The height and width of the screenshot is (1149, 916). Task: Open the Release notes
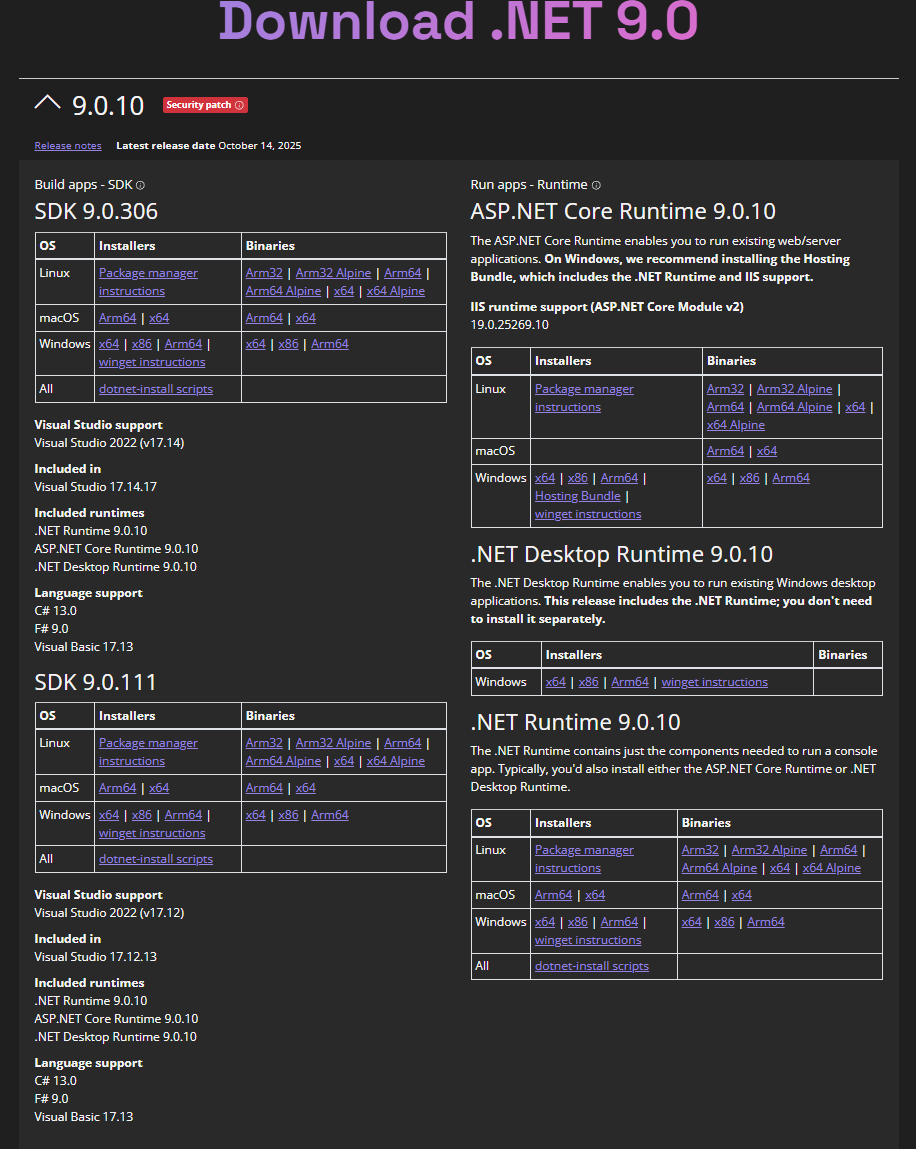click(67, 145)
